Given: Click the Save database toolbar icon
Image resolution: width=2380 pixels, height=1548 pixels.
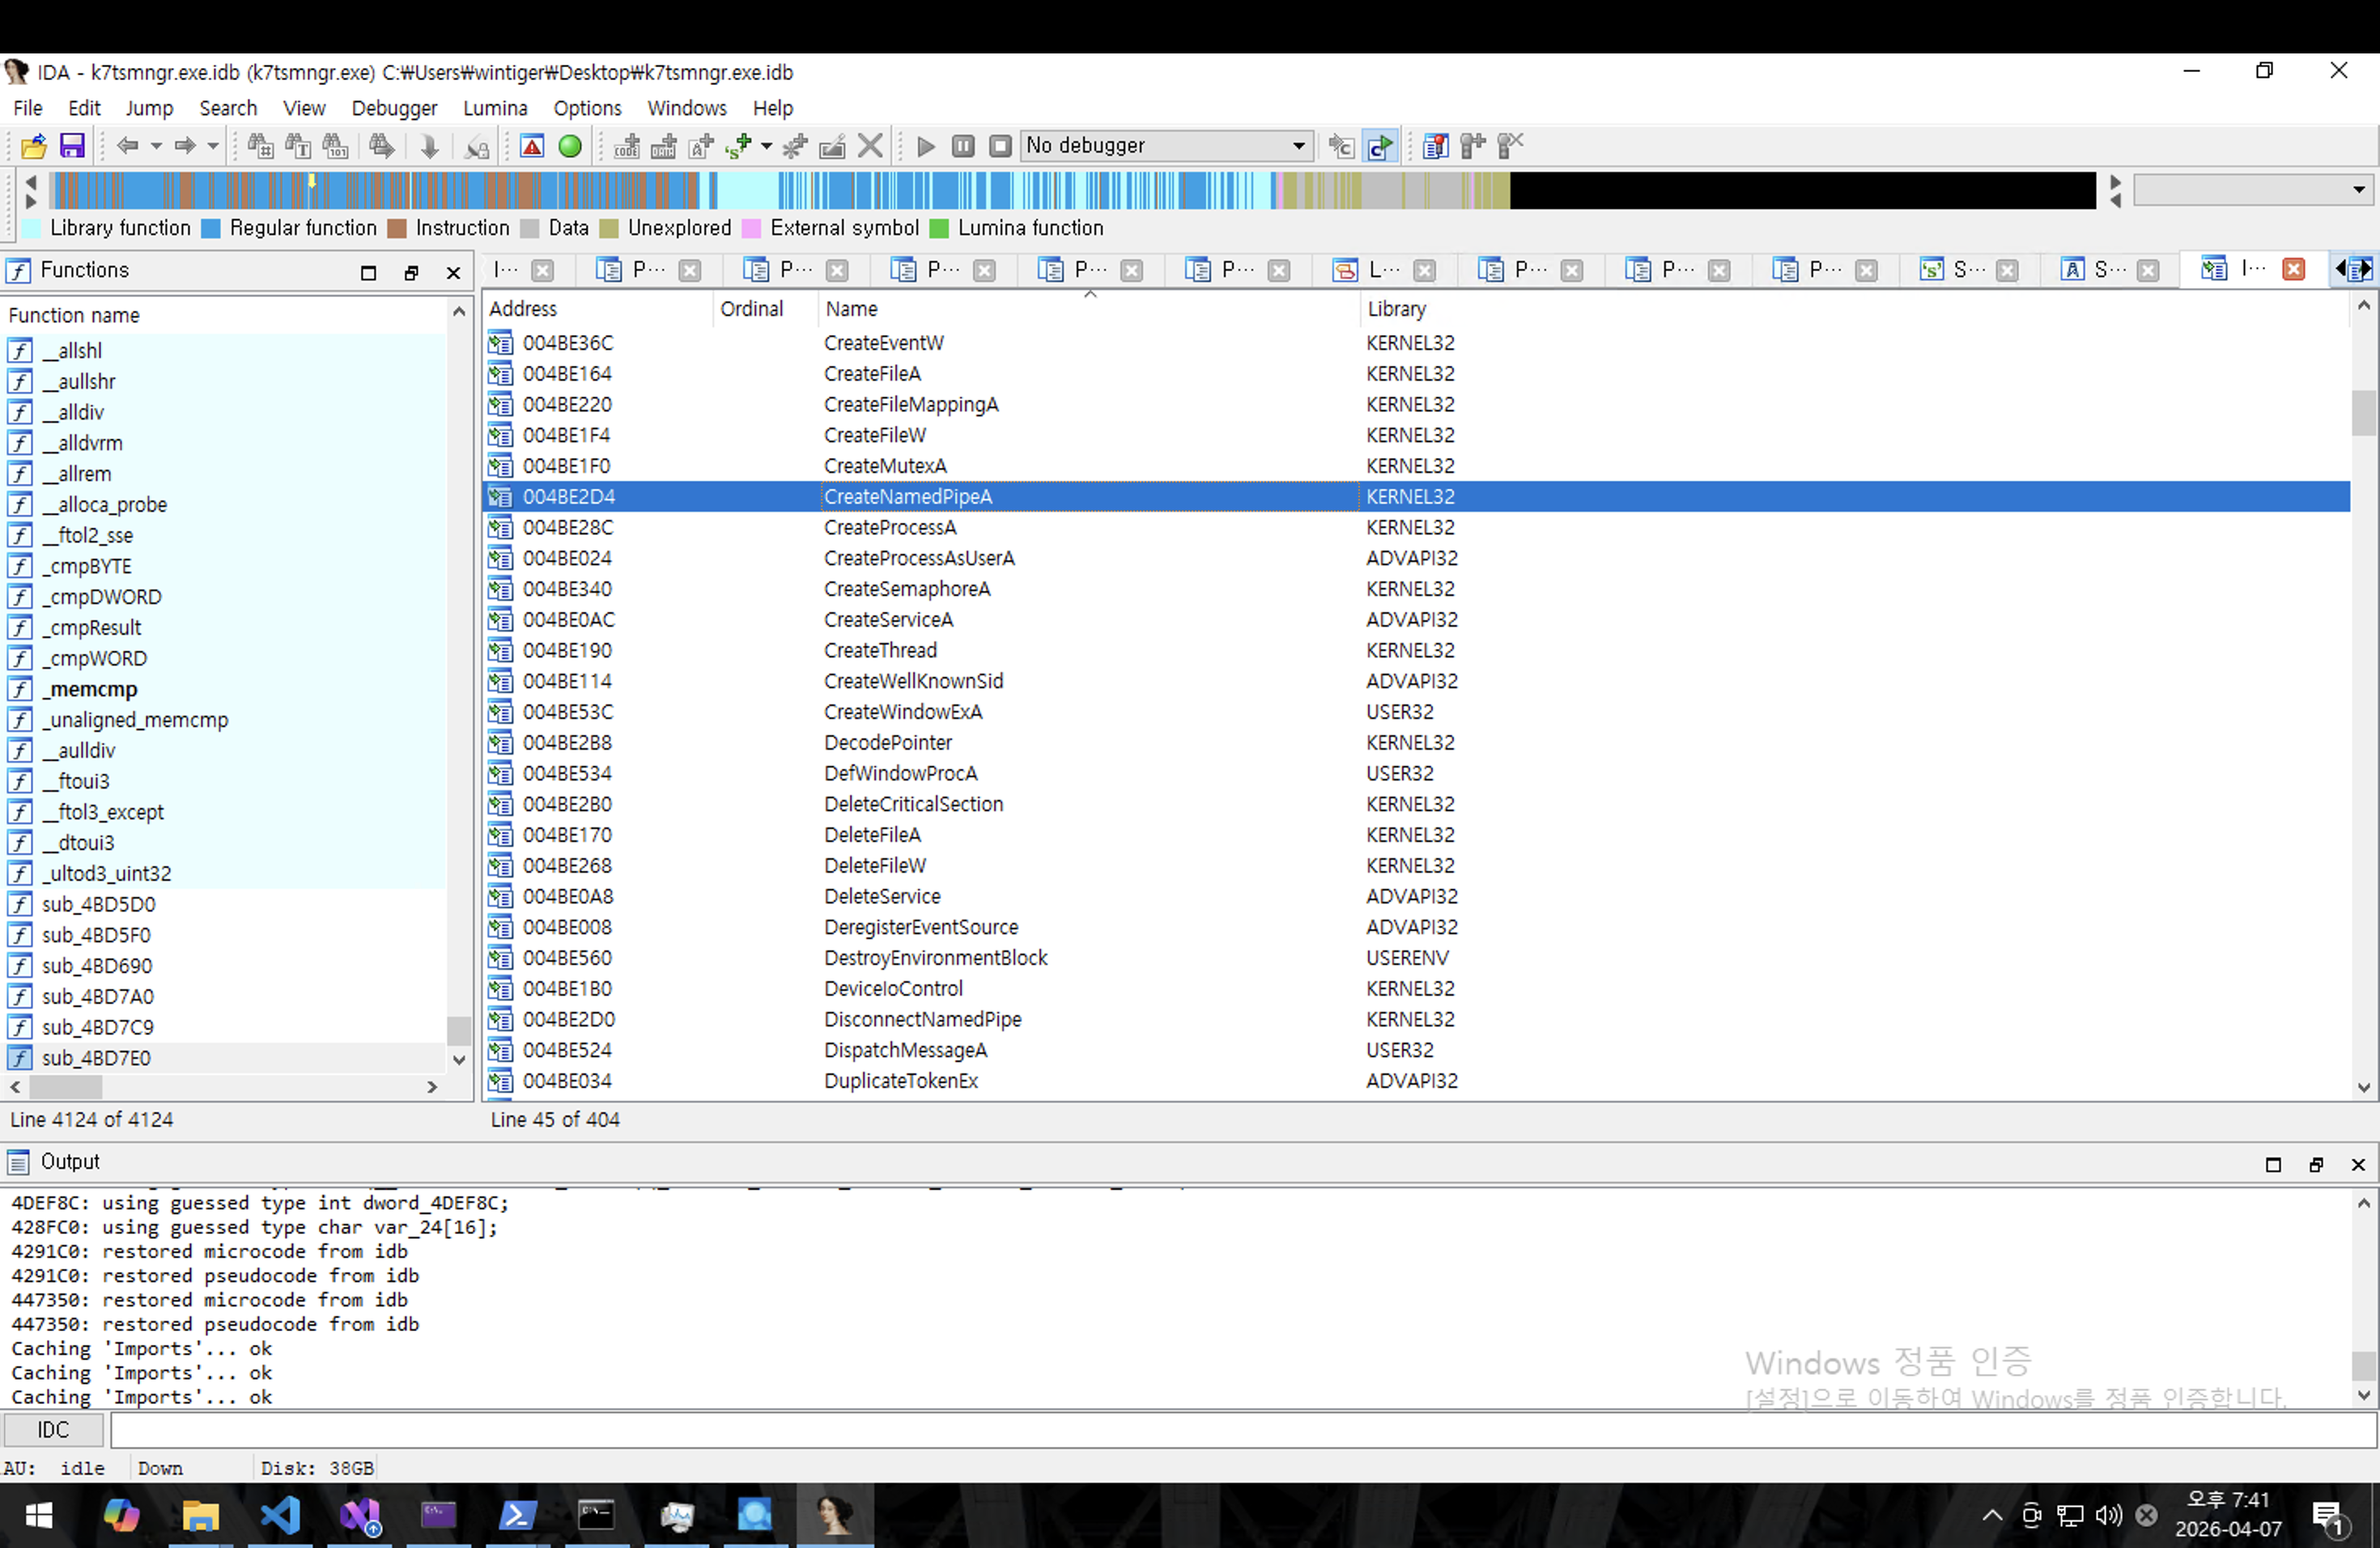Looking at the screenshot, I should [x=72, y=146].
